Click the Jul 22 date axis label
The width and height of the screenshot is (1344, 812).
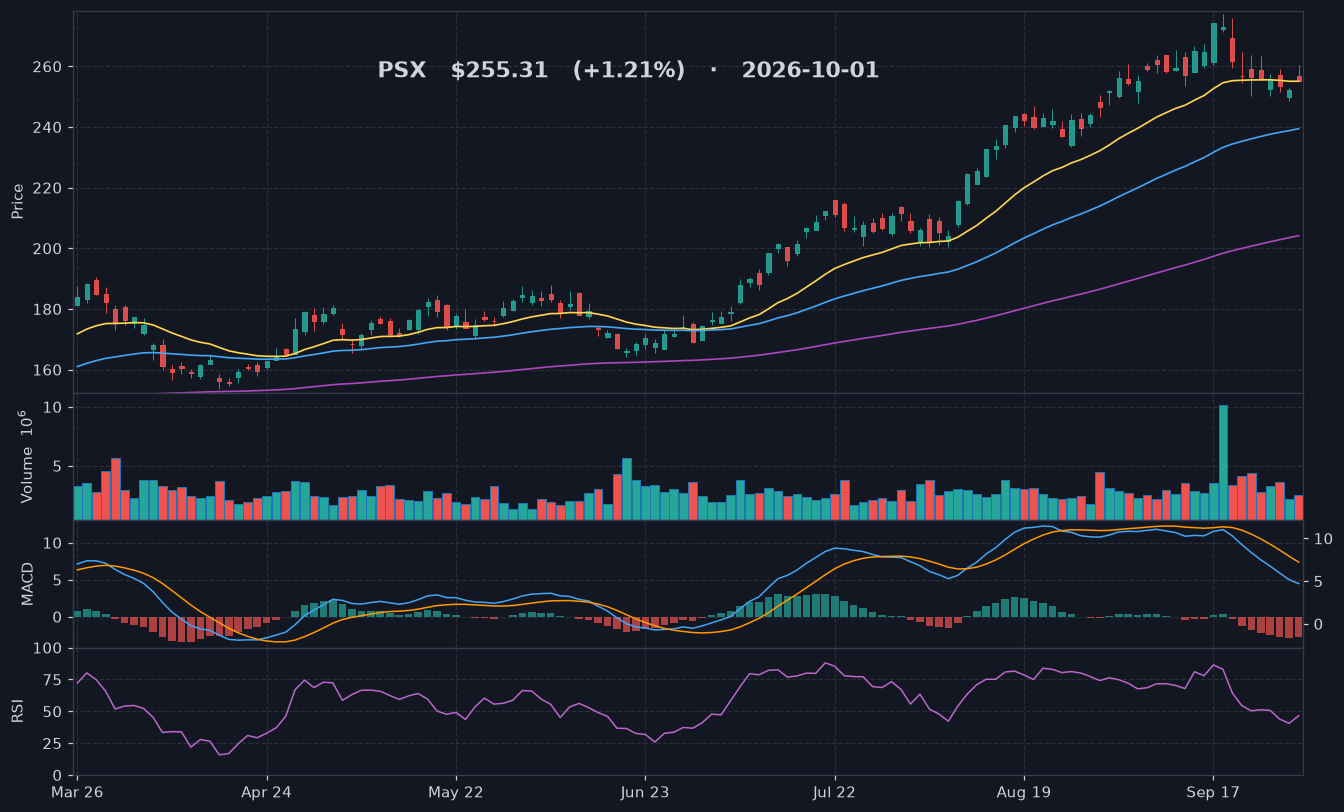834,791
